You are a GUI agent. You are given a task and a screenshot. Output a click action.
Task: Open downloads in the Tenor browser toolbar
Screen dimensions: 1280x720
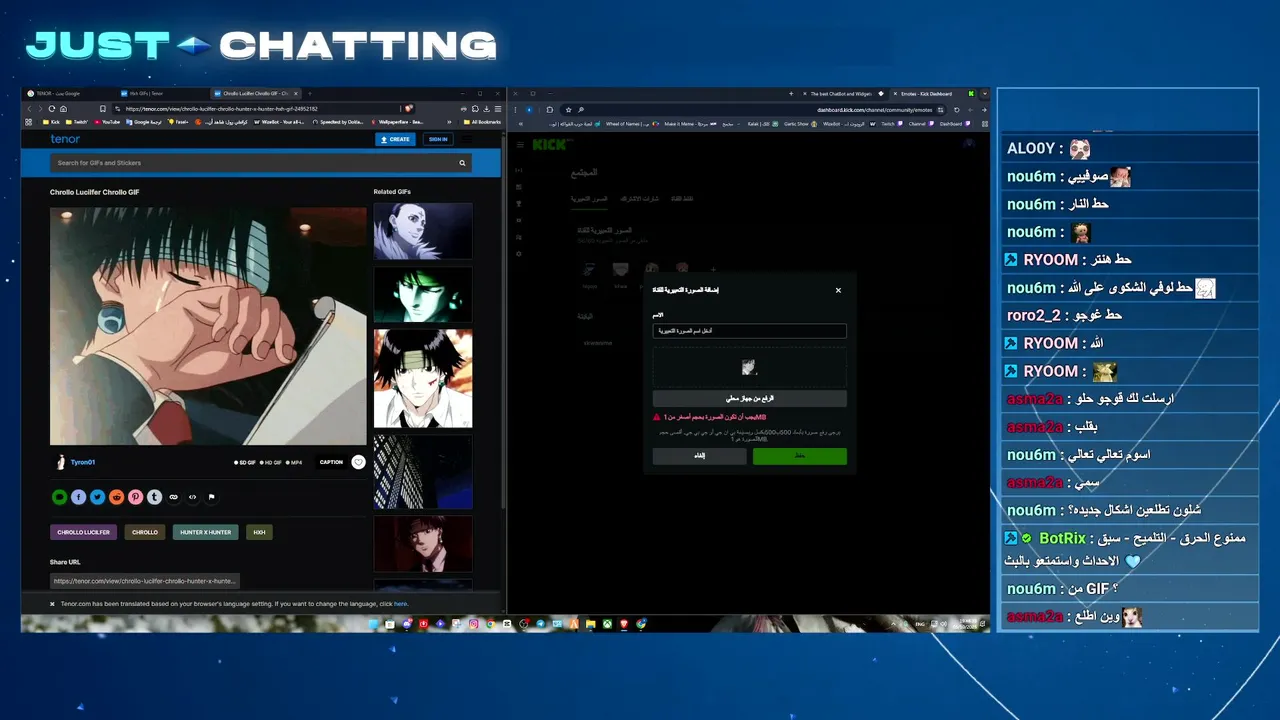[485, 108]
